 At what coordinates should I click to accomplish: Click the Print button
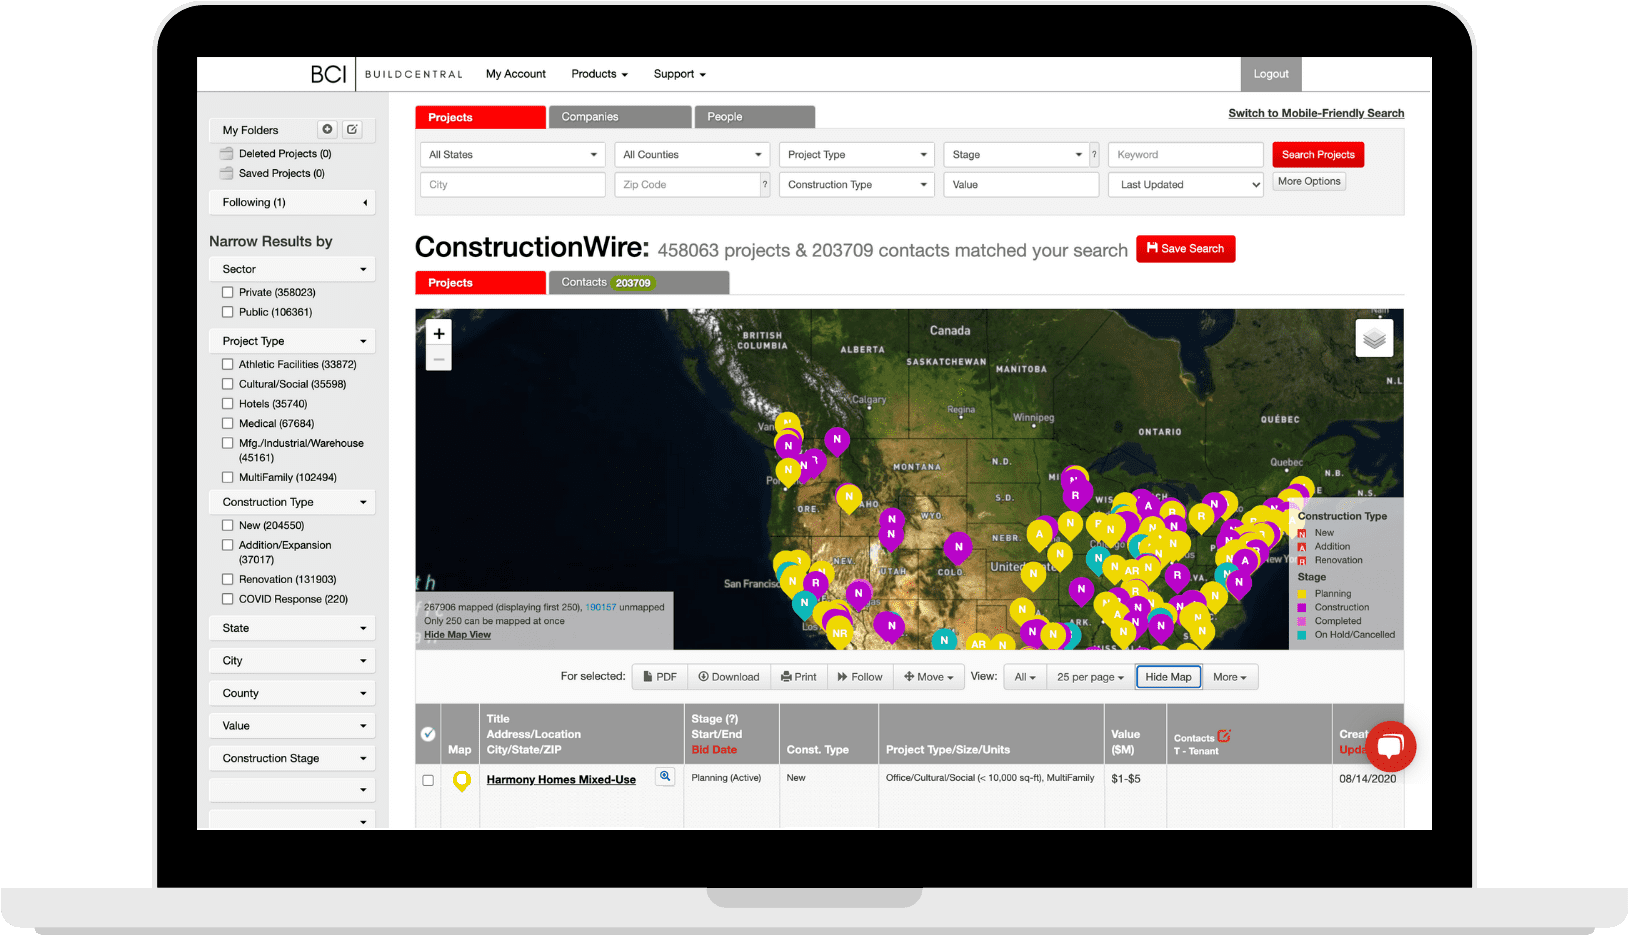[x=799, y=677]
